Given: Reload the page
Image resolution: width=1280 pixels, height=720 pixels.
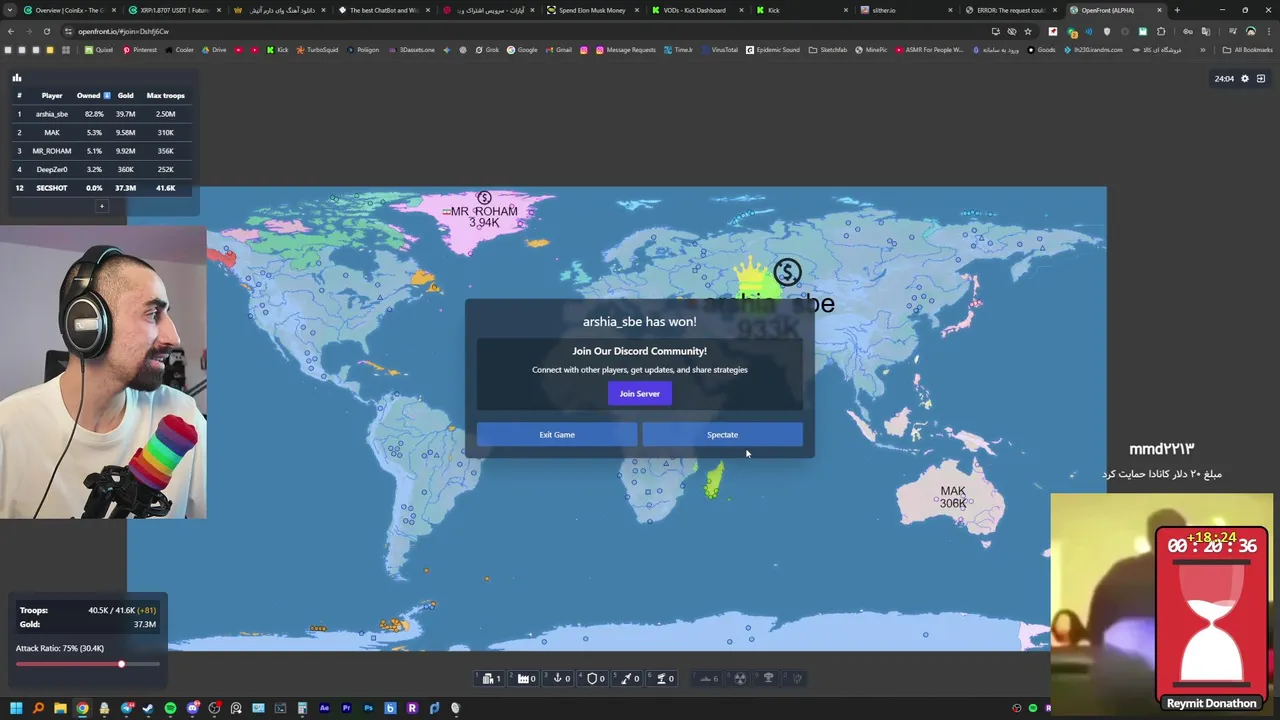Looking at the screenshot, I should coord(45,31).
